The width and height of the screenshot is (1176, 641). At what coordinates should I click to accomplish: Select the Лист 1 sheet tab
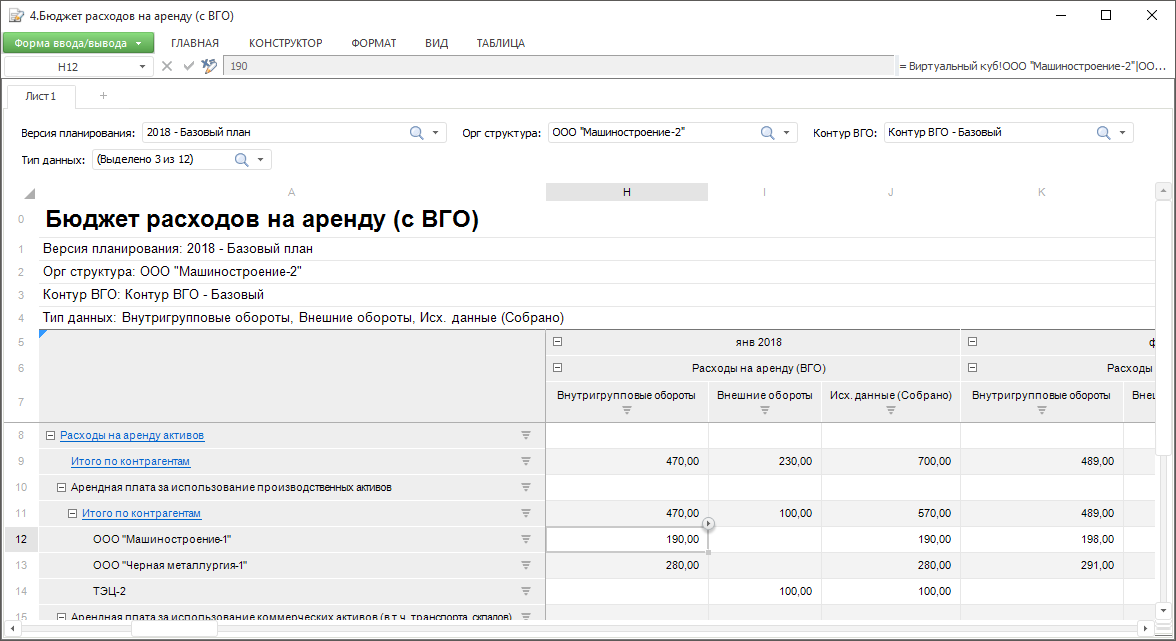click(41, 97)
